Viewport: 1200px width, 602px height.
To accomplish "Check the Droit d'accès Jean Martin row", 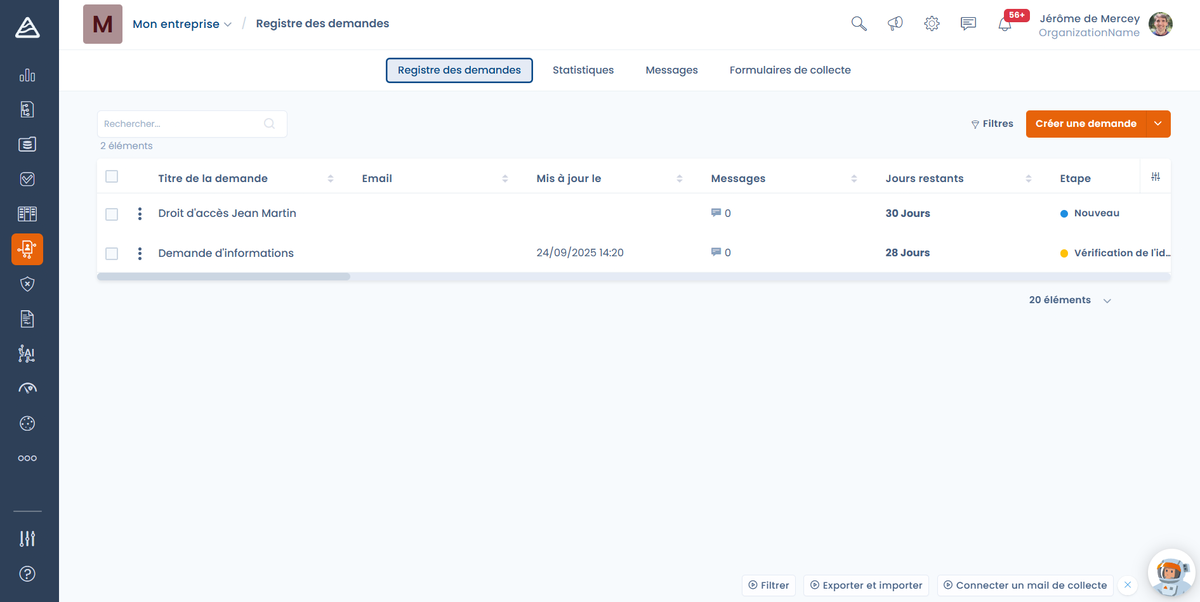I will pos(112,214).
